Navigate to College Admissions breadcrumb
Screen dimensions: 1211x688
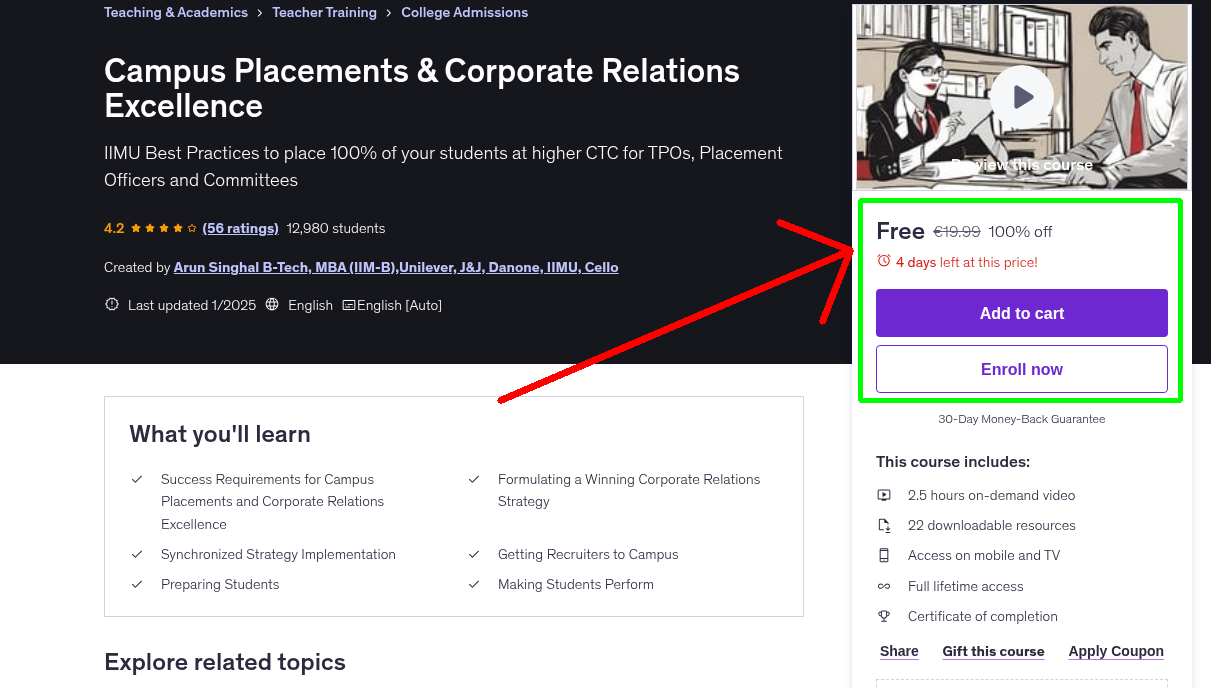(x=464, y=11)
